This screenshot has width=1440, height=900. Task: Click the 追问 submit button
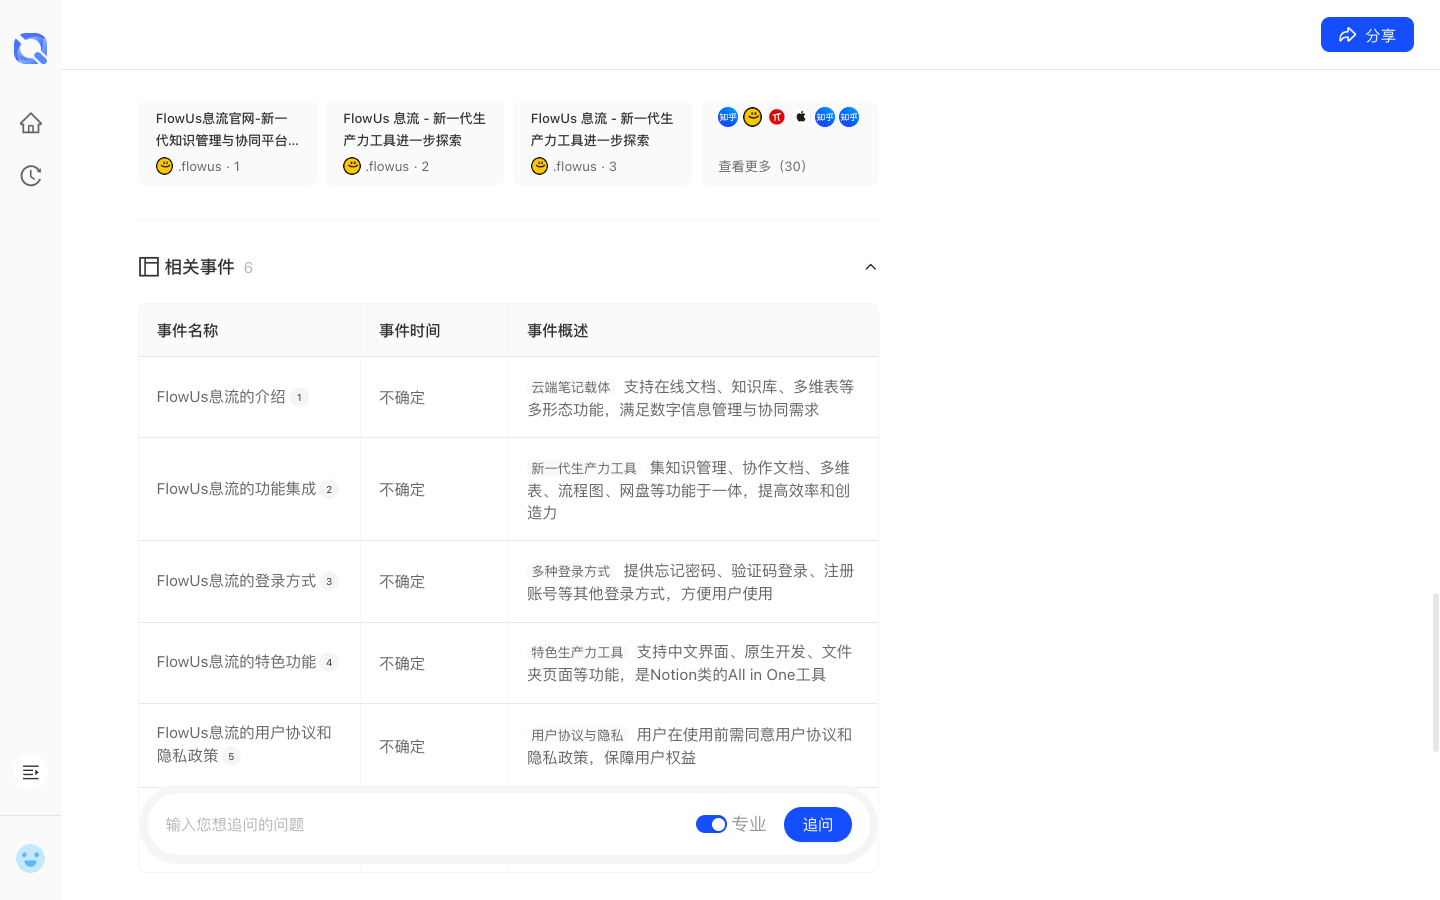pos(818,824)
